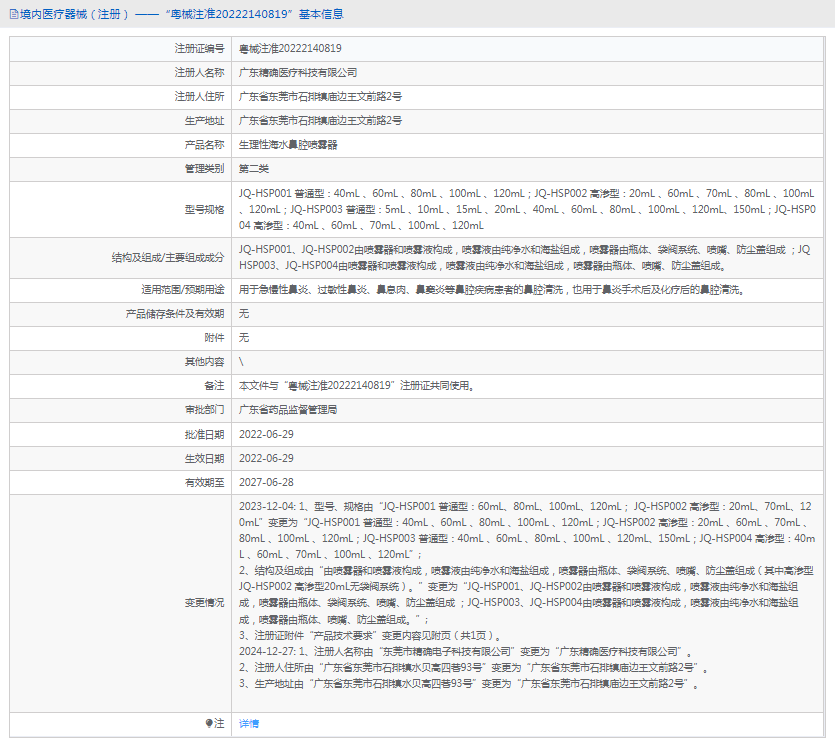Select the remark text 本文件与…注册证共同使用

356,386
